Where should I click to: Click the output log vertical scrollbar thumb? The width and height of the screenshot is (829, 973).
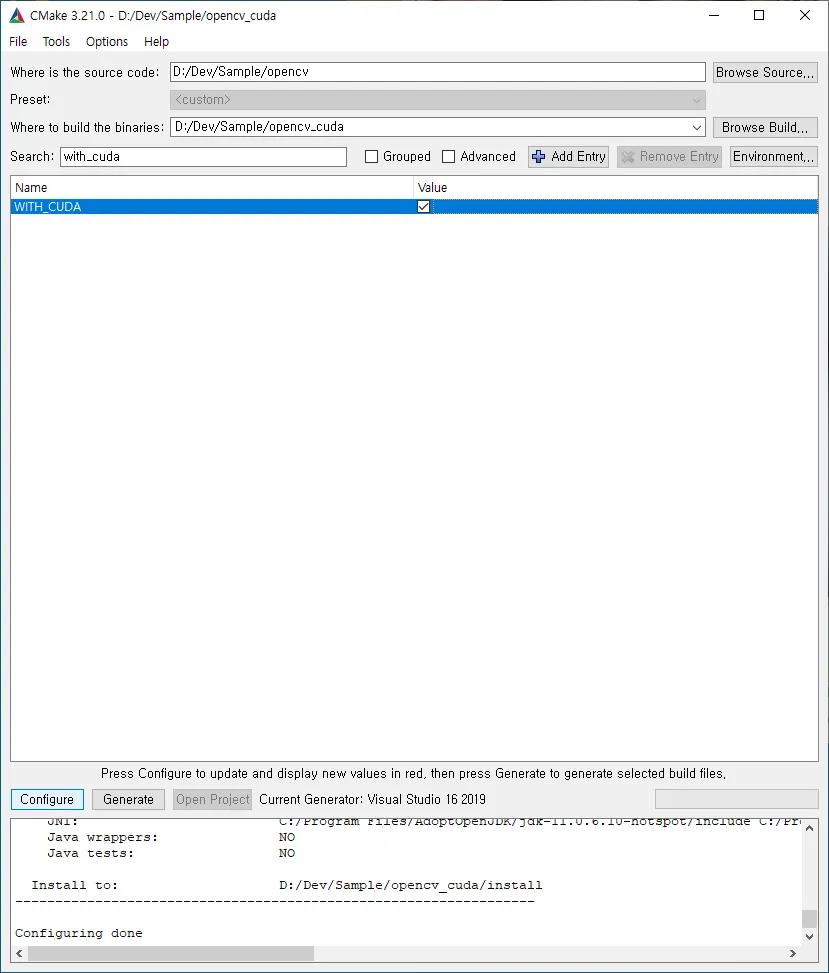tap(809, 919)
